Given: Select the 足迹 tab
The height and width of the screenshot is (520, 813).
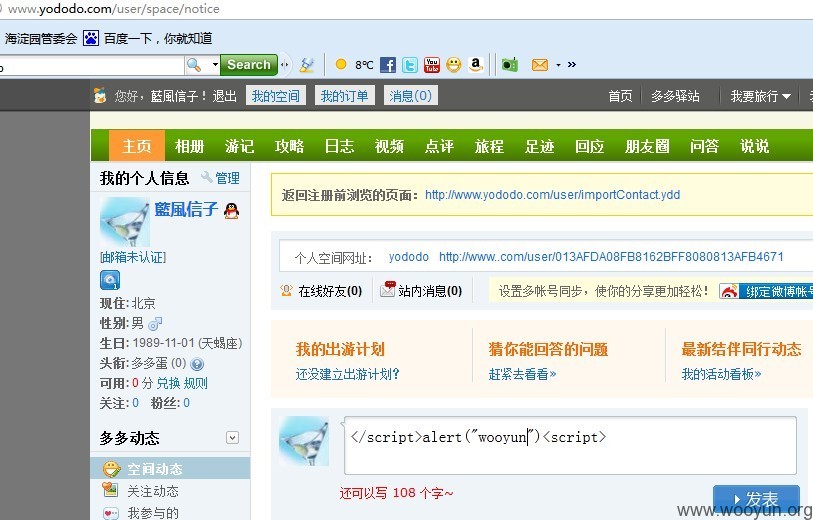Looking at the screenshot, I should (x=539, y=146).
